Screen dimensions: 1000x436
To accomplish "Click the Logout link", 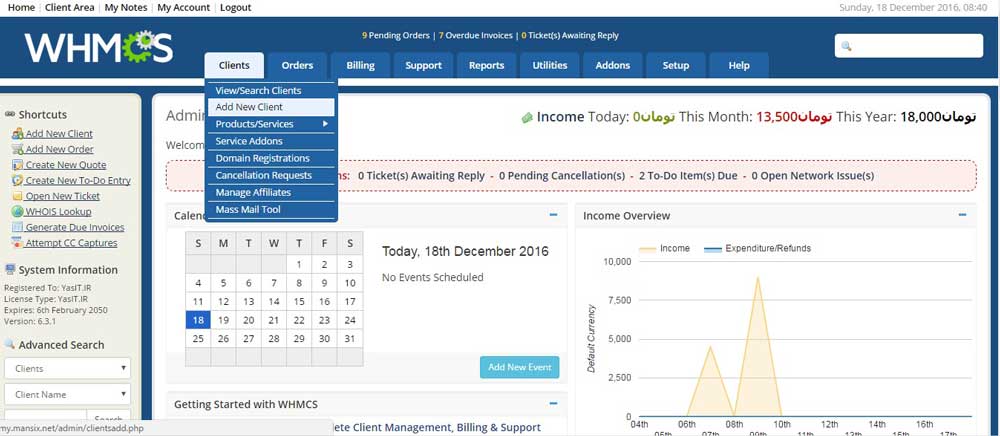I will click(236, 8).
